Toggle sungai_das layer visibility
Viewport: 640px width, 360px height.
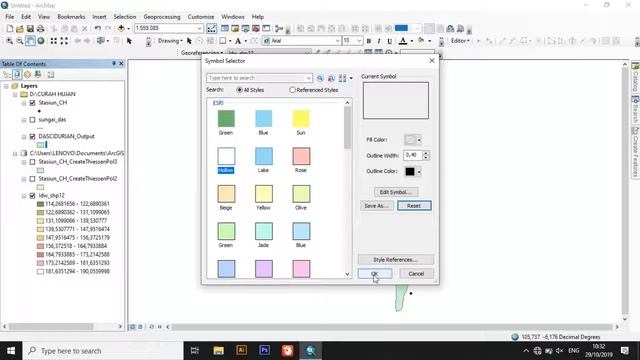point(33,120)
